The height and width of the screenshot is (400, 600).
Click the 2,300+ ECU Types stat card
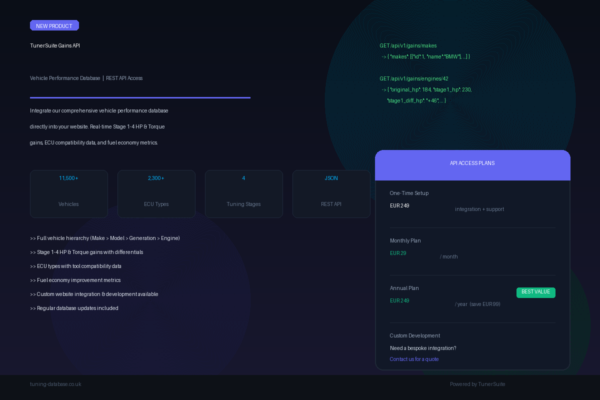(156, 194)
